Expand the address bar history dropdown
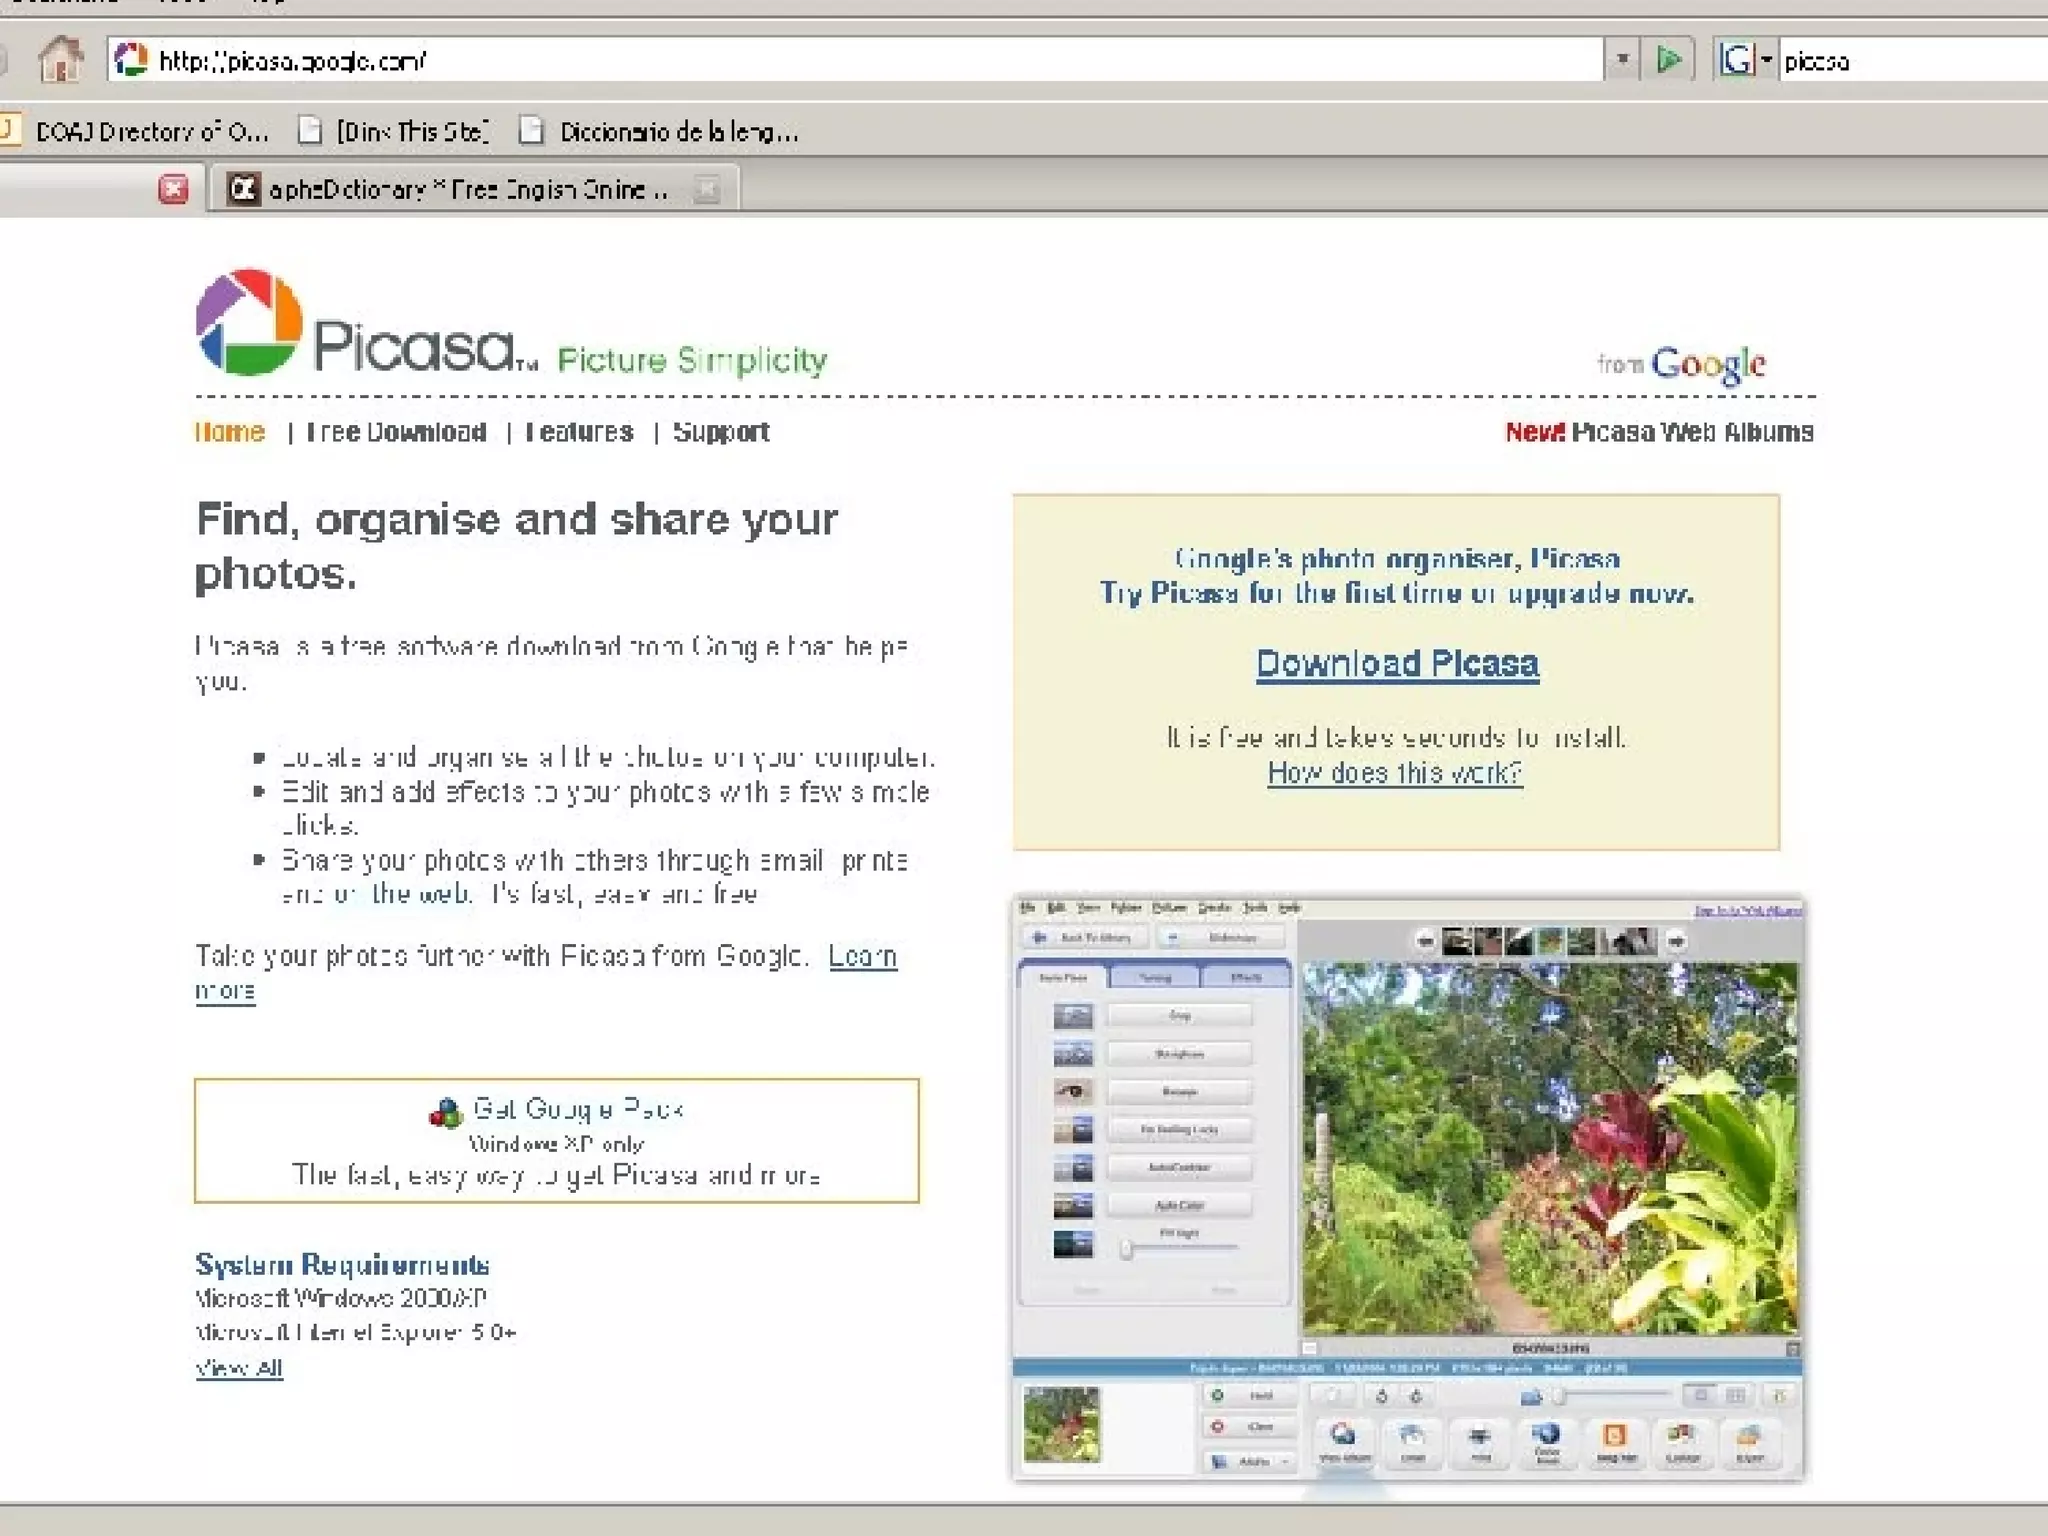This screenshot has width=2048, height=1536. tap(1621, 60)
